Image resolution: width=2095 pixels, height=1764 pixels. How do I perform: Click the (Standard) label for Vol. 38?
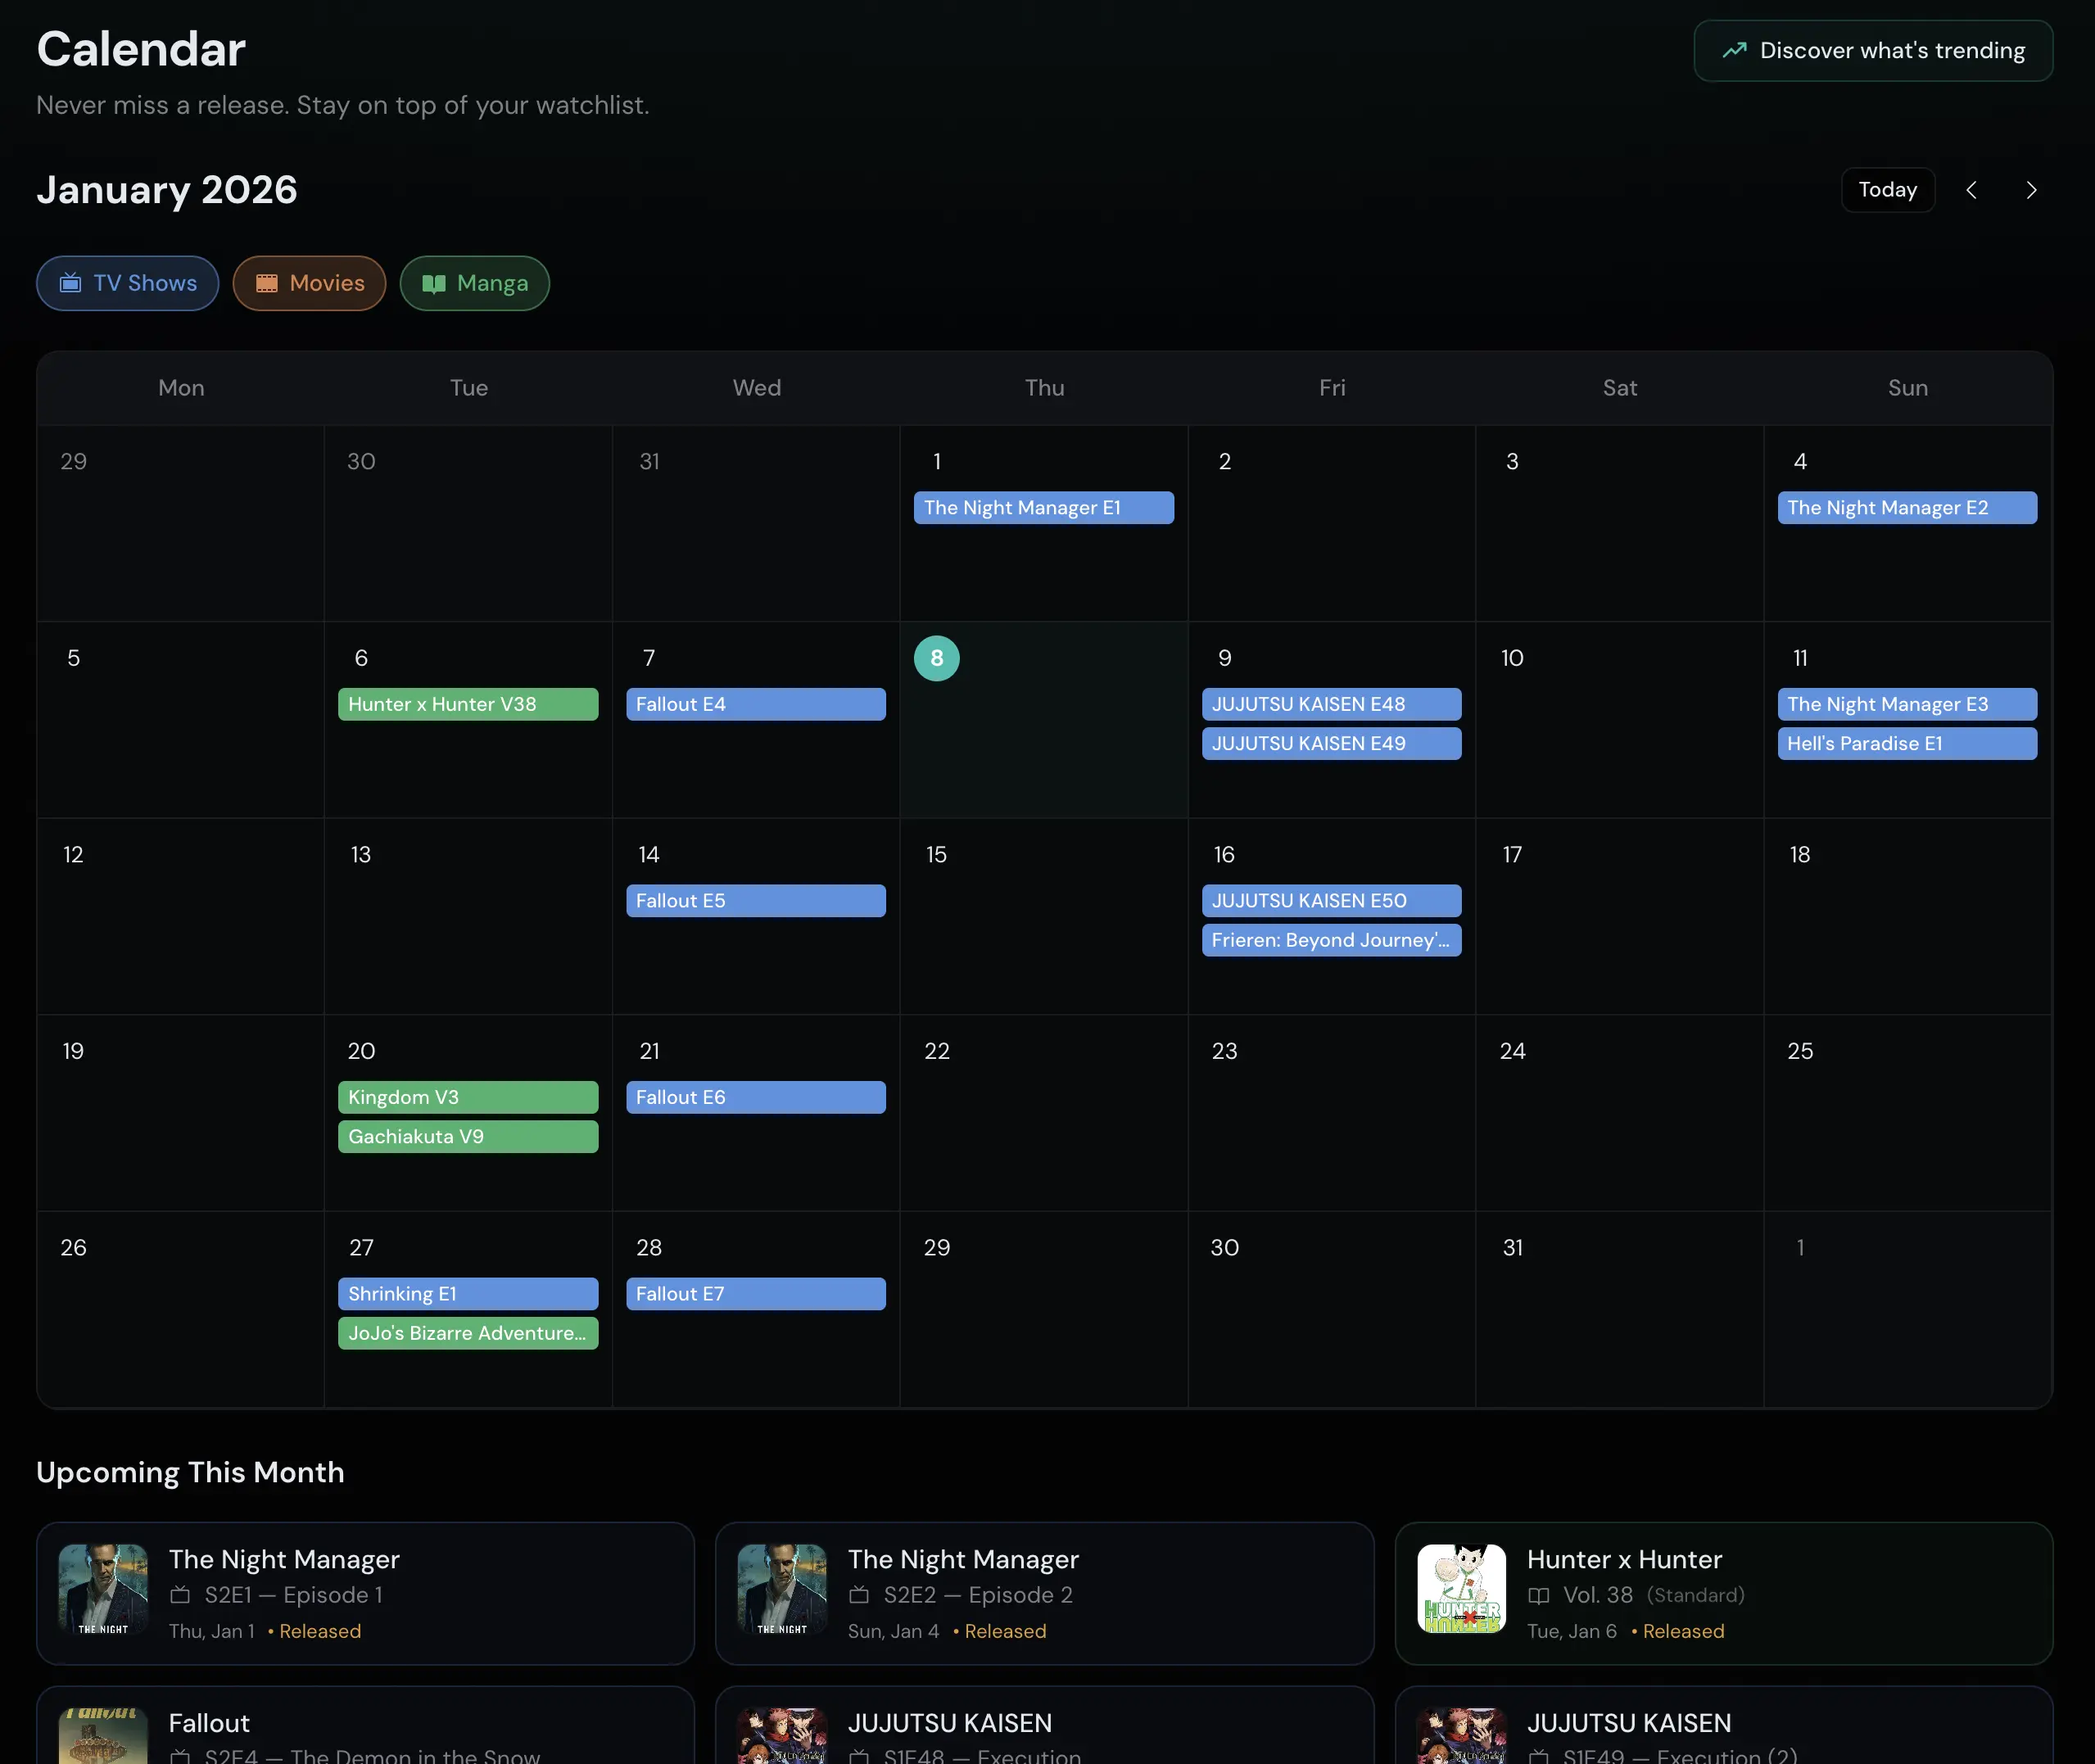point(1695,1595)
